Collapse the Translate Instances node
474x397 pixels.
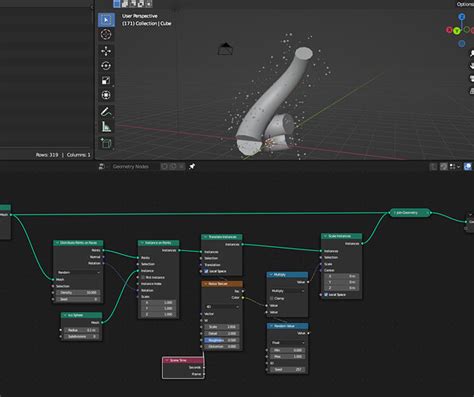click(205, 237)
